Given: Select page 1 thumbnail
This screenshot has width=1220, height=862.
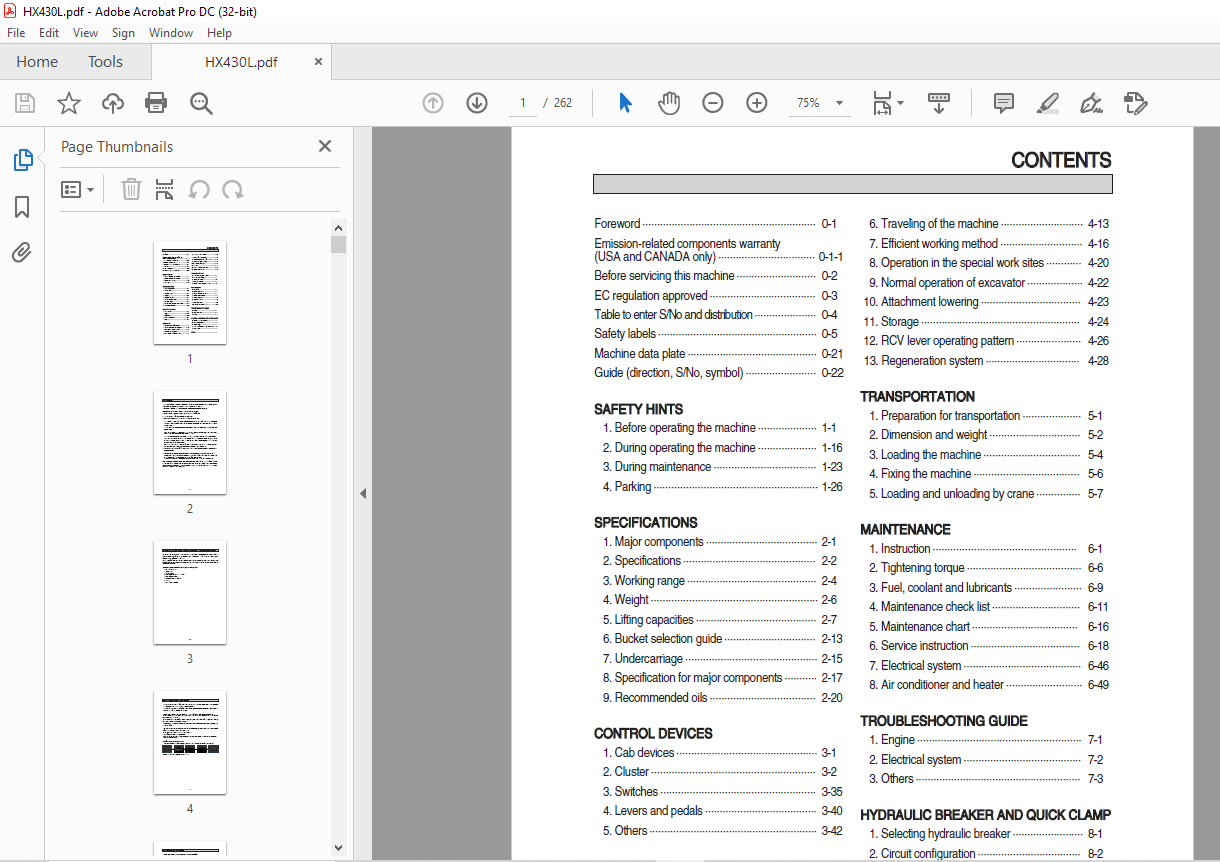Looking at the screenshot, I should coord(190,292).
